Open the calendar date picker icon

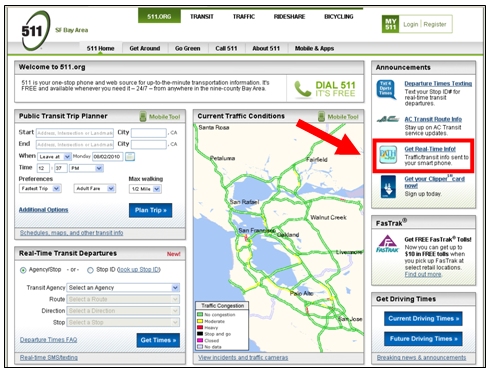[x=130, y=156]
